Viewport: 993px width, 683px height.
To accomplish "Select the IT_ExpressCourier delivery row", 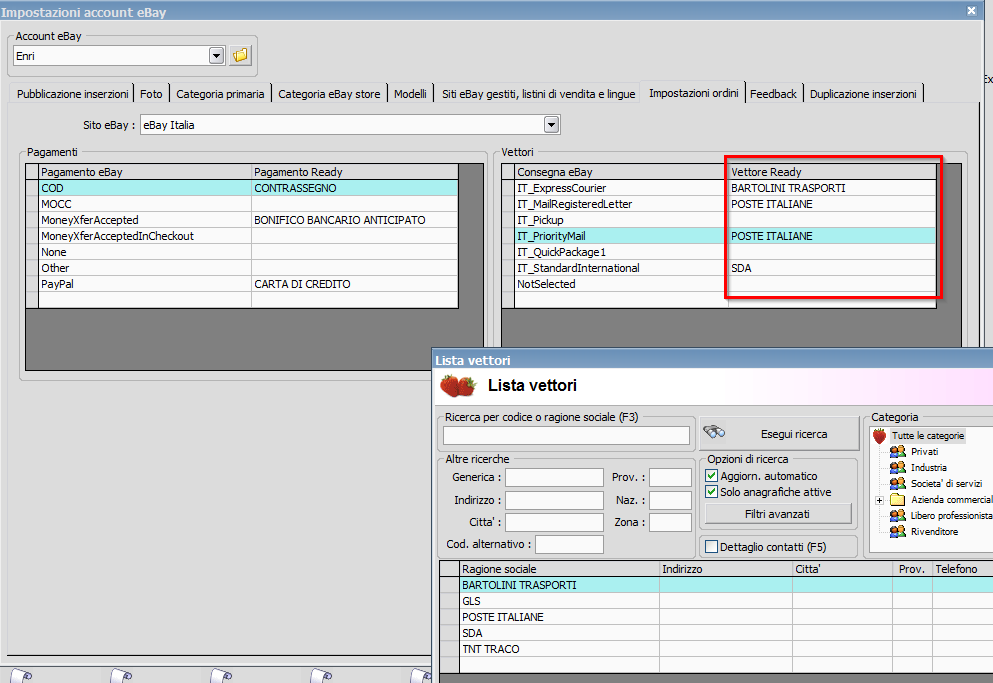I will click(x=719, y=188).
